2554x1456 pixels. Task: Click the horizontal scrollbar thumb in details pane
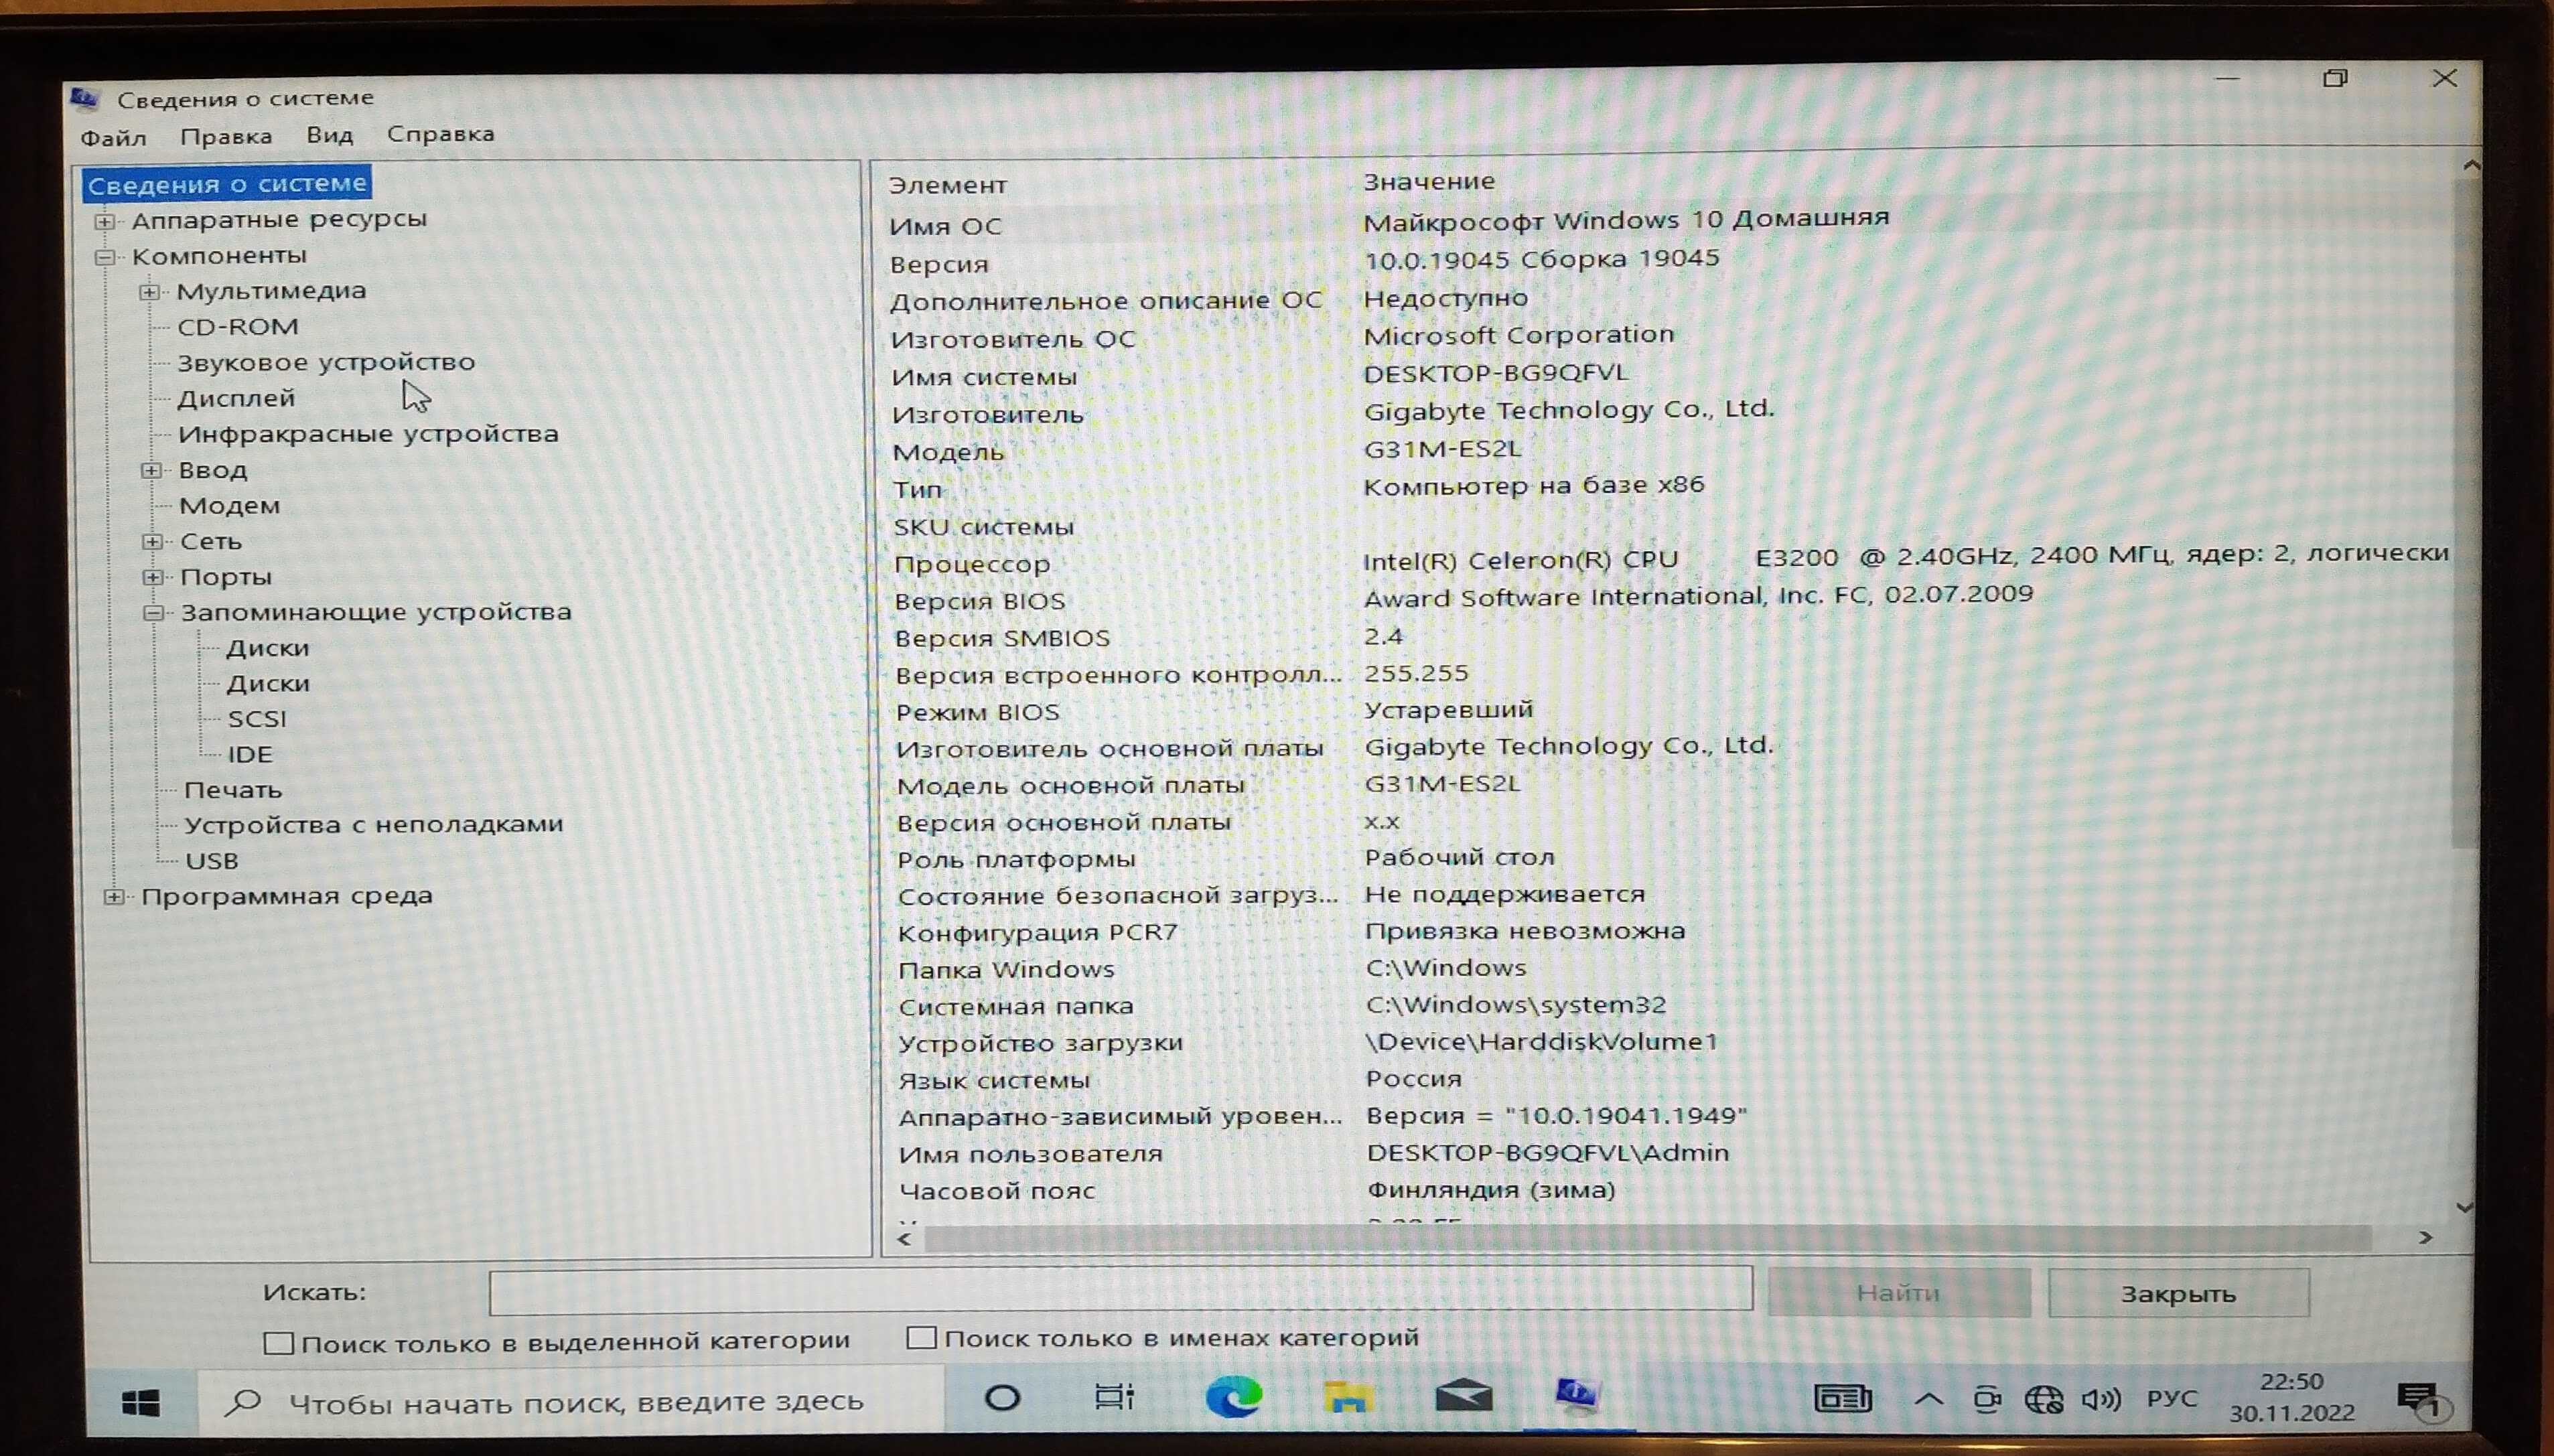pyautogui.click(x=1648, y=1239)
